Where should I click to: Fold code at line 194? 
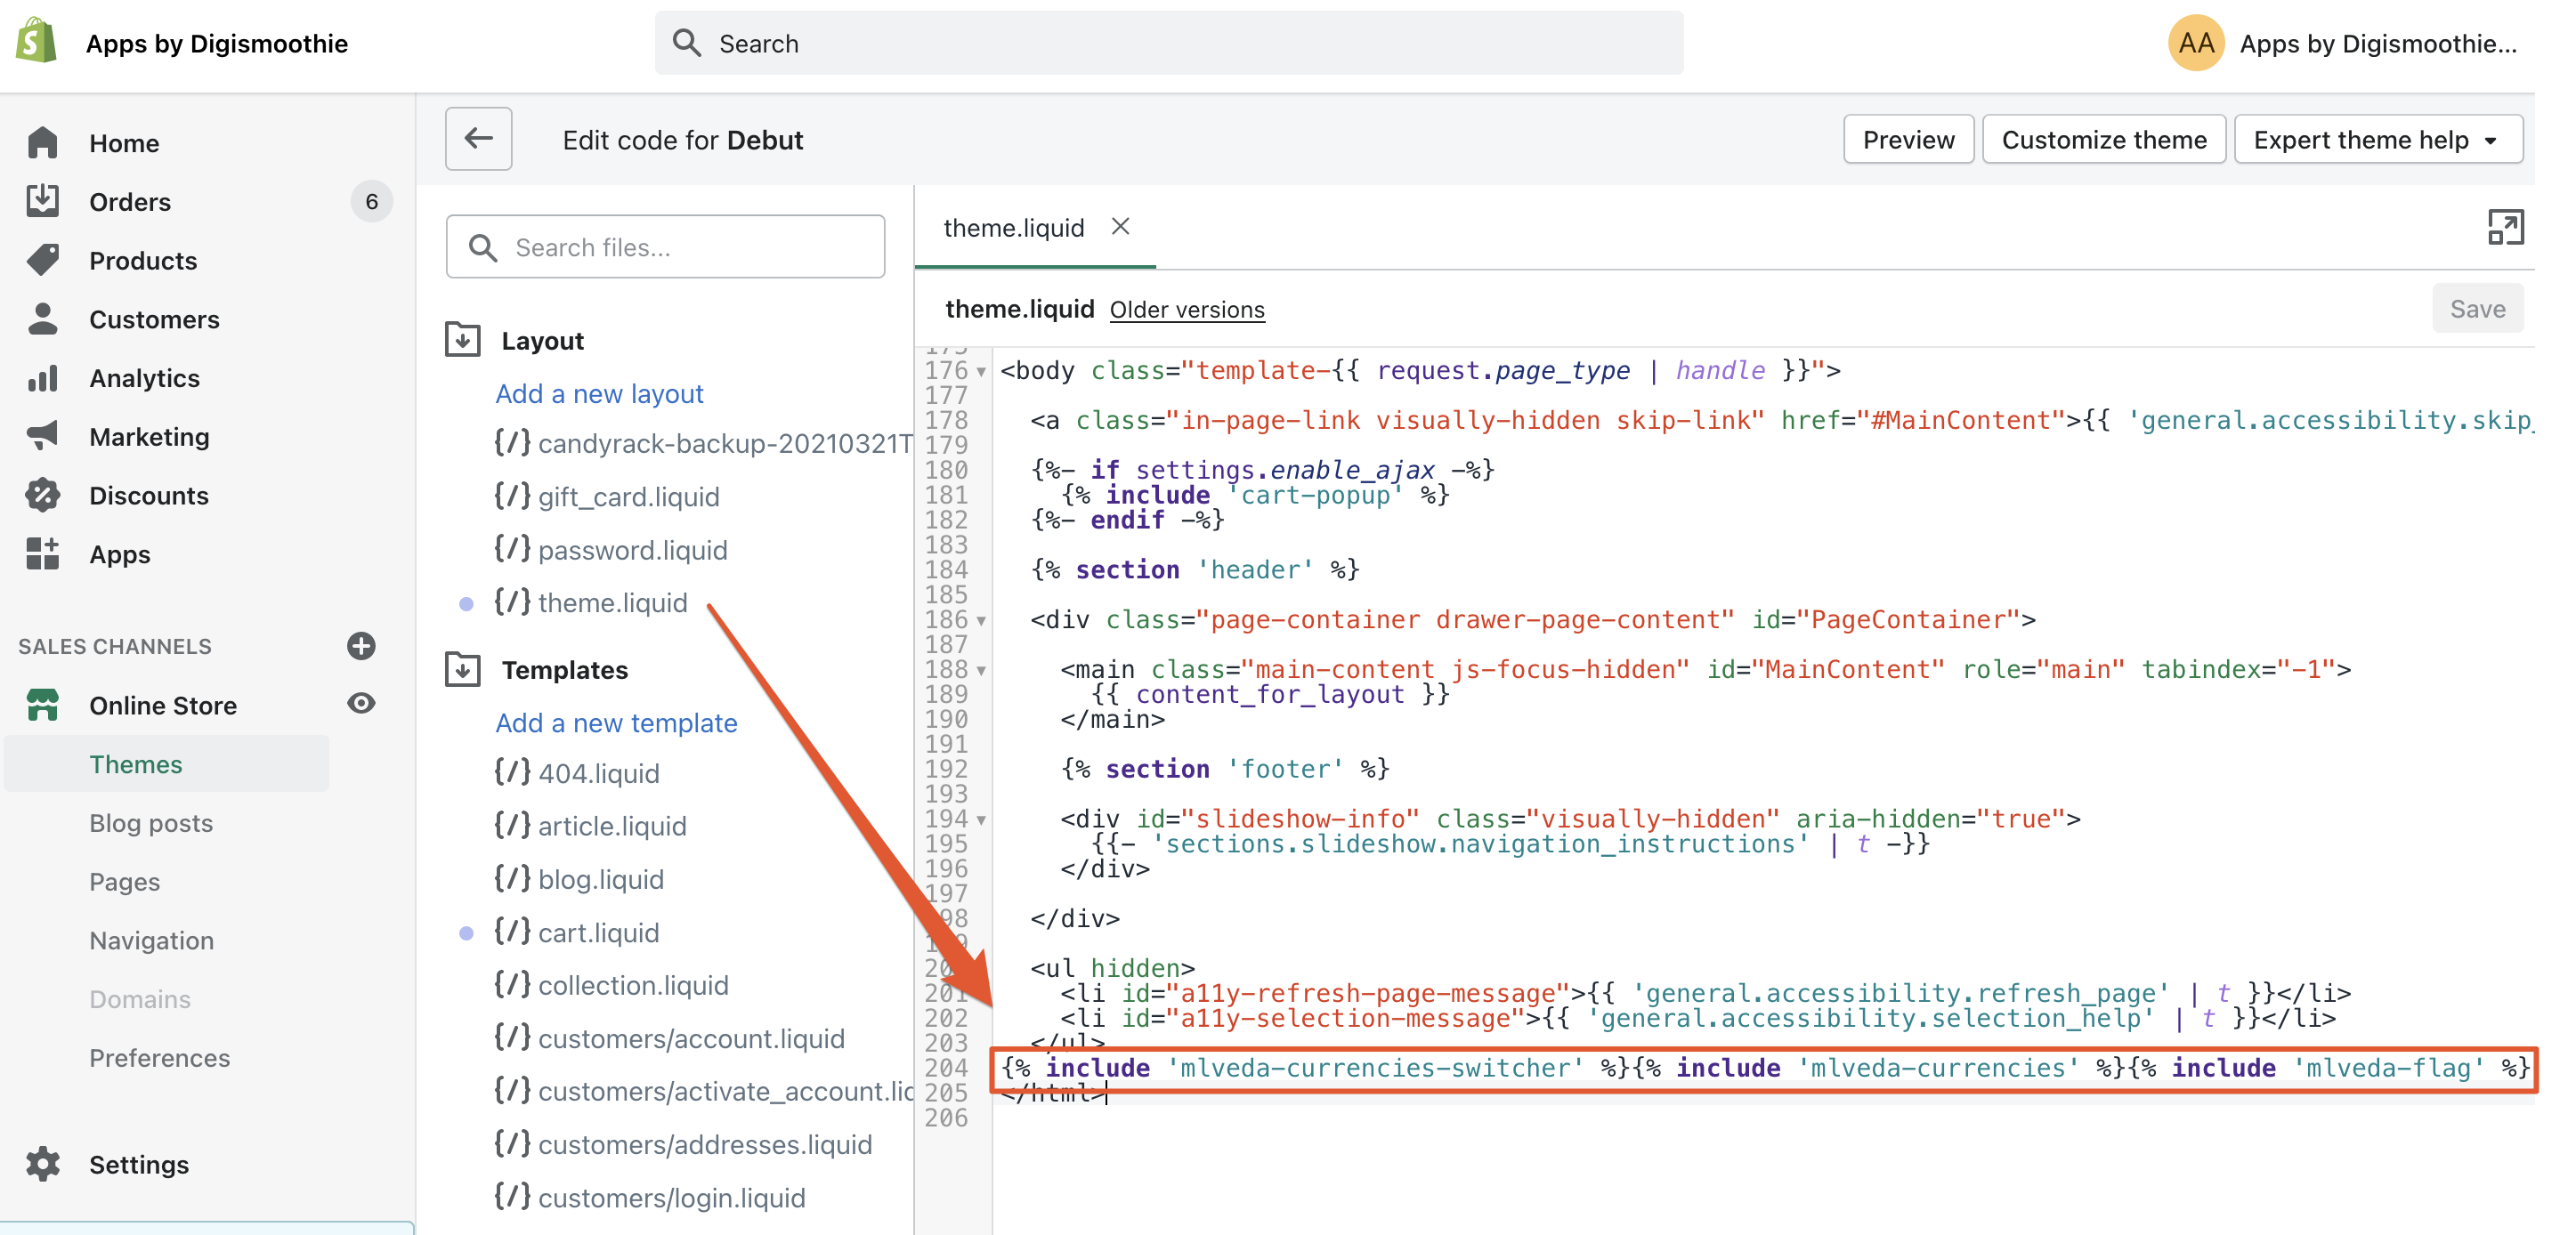coord(982,820)
